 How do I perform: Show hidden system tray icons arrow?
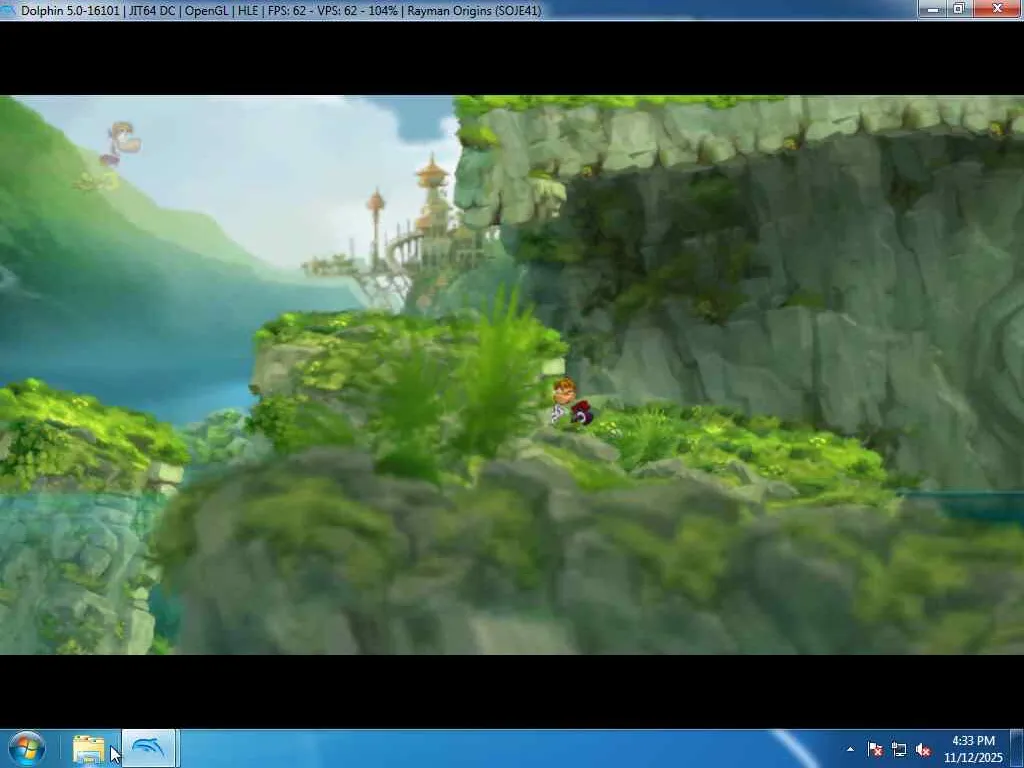pyautogui.click(x=850, y=749)
